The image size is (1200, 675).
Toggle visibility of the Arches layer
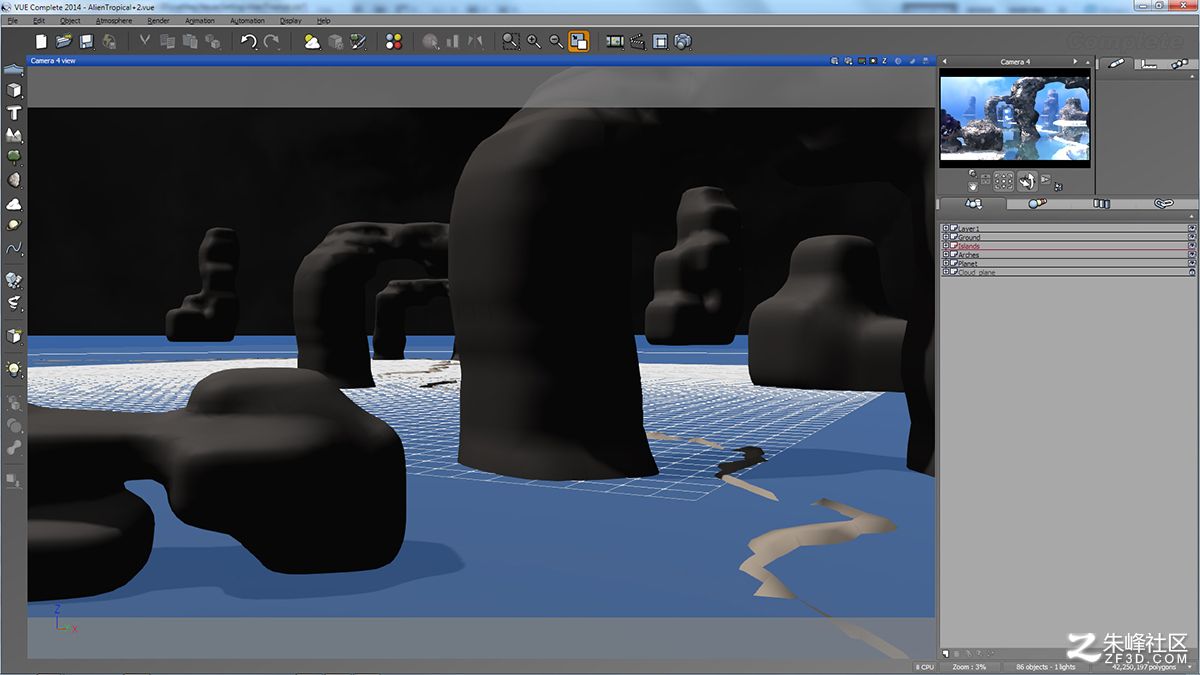[1192, 255]
